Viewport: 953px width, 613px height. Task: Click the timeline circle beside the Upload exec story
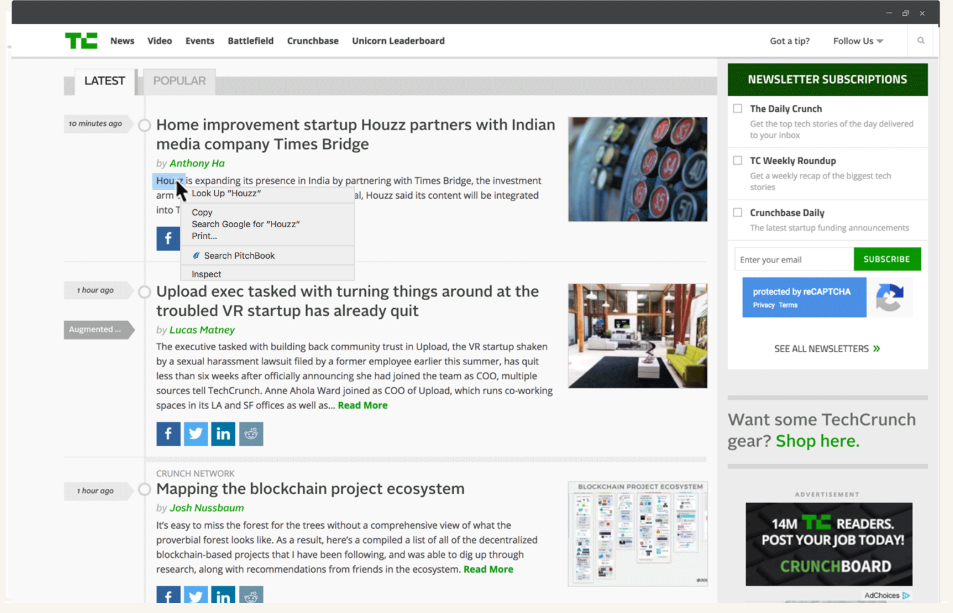pos(144,292)
